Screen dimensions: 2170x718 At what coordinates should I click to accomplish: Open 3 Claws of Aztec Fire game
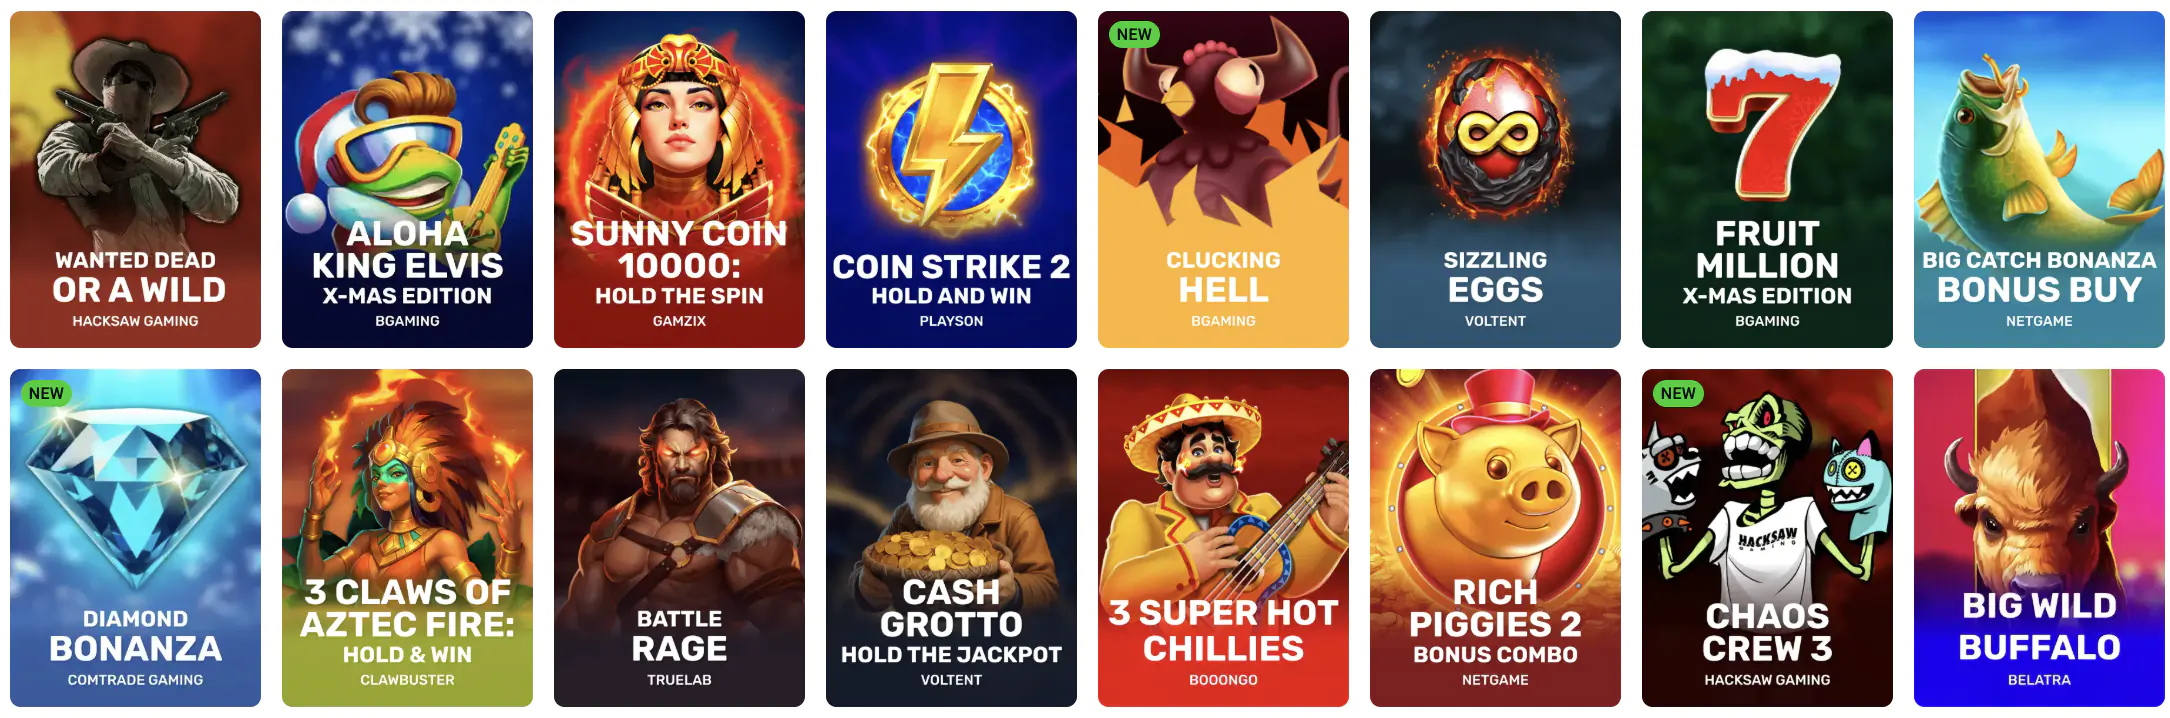[407, 538]
